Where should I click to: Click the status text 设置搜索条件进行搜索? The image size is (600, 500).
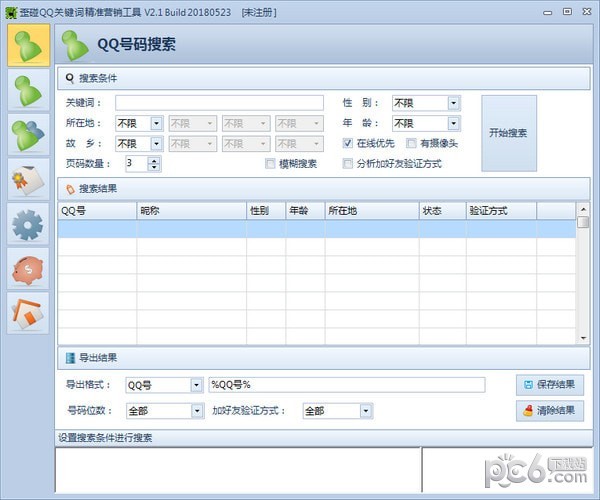[105, 438]
